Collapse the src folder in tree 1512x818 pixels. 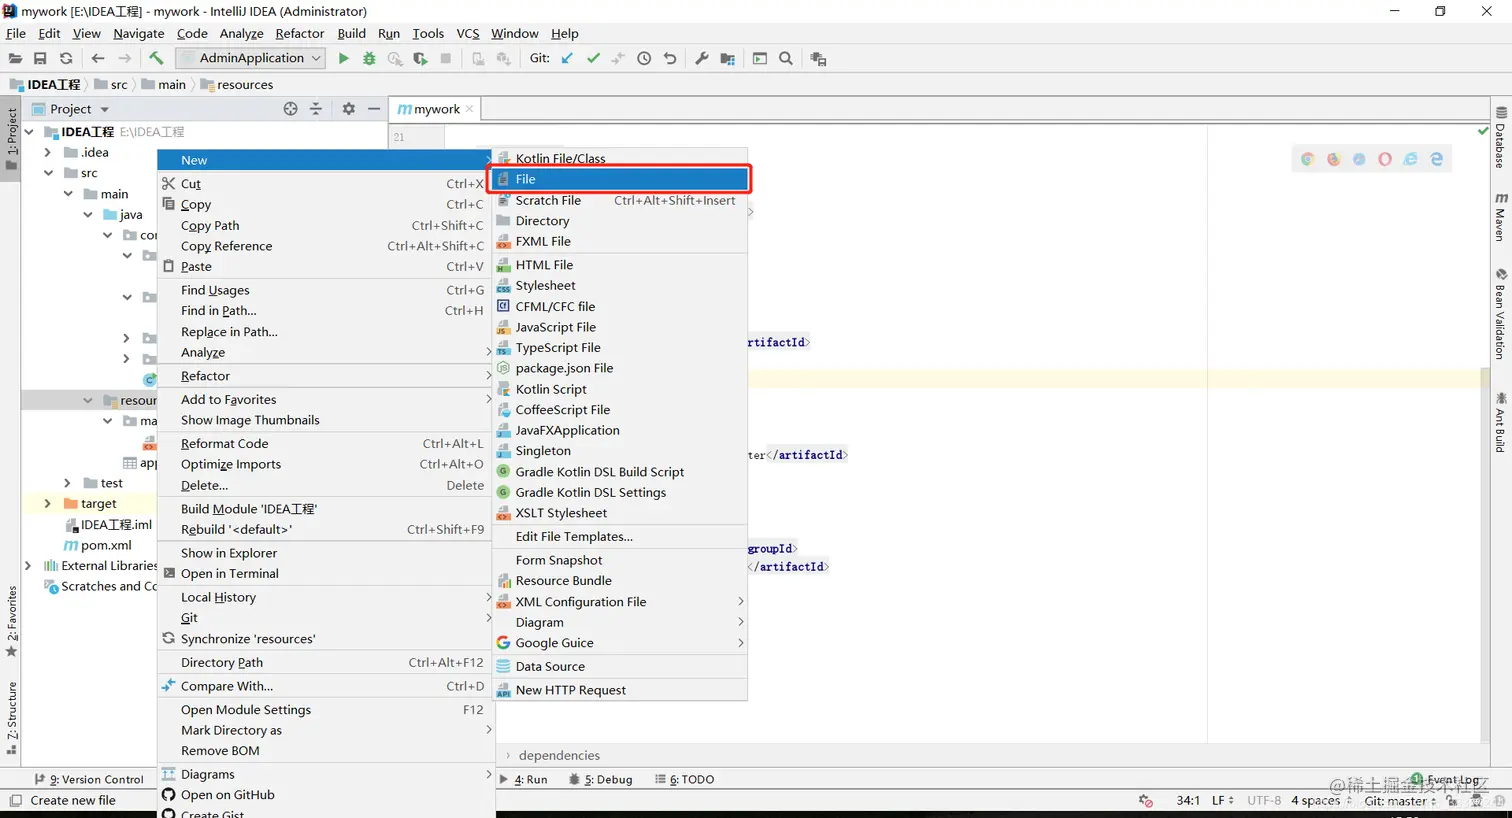coord(47,173)
